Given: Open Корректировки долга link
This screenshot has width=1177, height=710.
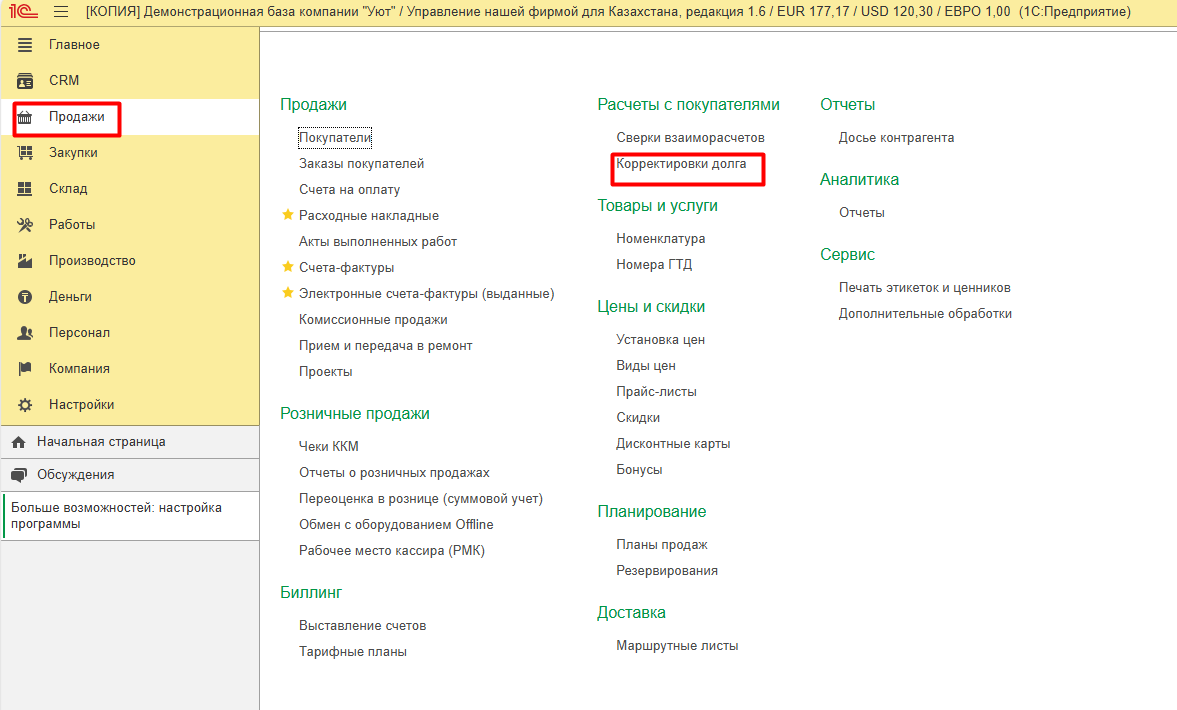Looking at the screenshot, I should [x=681, y=164].
